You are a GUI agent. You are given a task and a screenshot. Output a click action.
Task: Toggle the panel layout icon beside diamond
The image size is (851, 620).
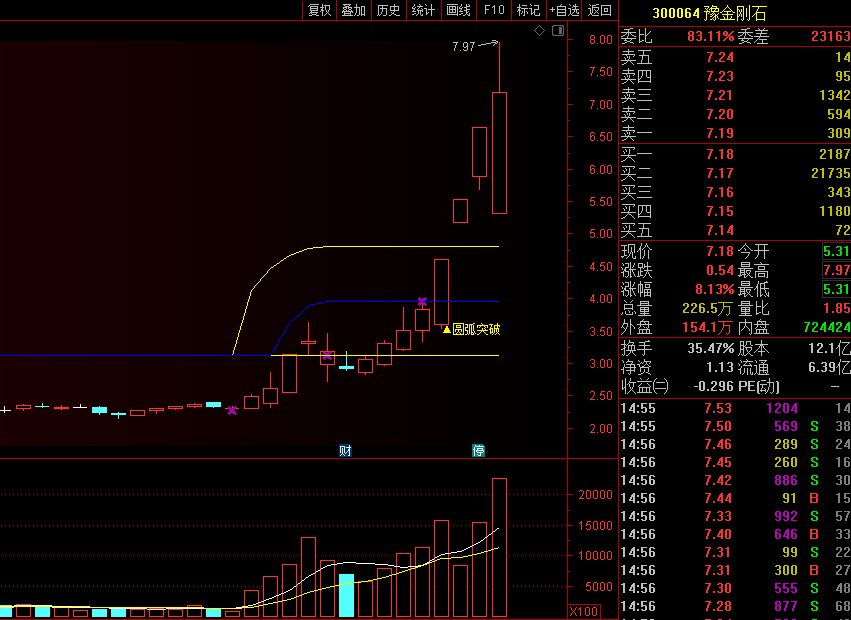click(x=558, y=31)
